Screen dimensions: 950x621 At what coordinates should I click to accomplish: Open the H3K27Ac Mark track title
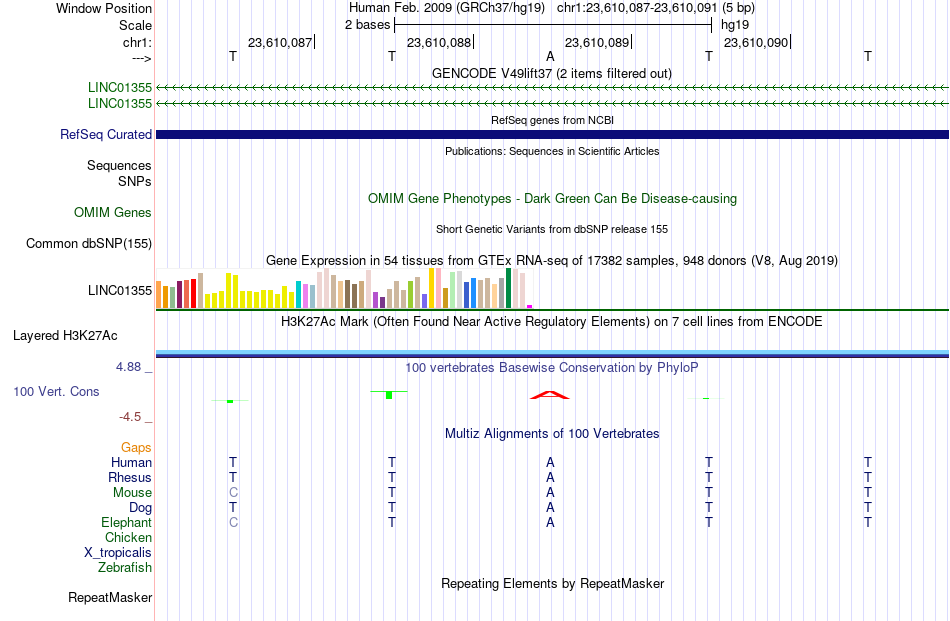551,321
